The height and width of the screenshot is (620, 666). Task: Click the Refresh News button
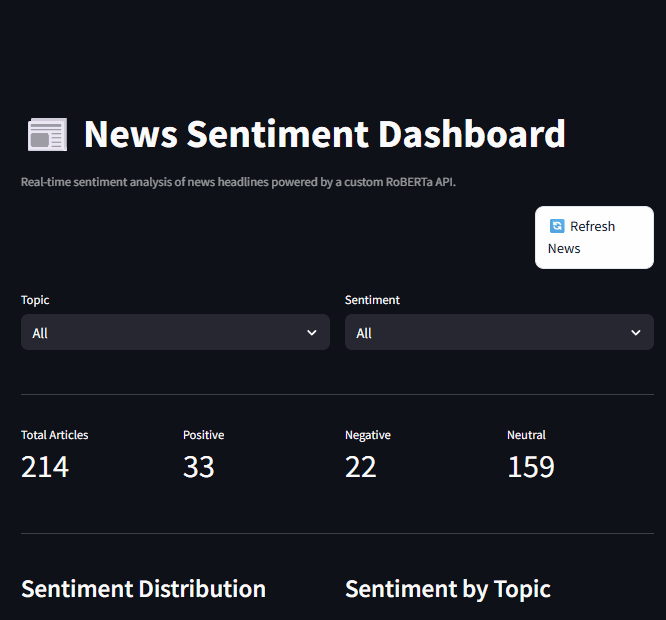[594, 237]
